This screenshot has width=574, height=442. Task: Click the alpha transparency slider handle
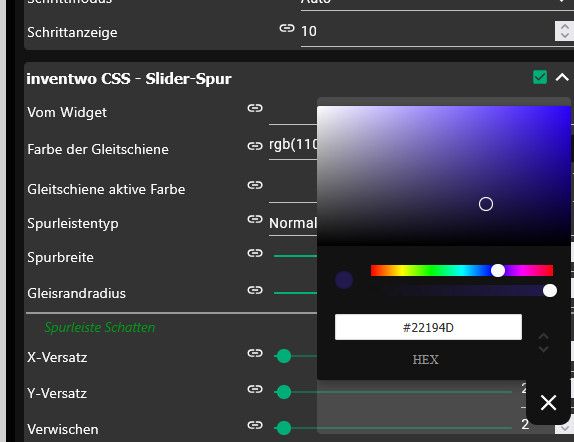(x=550, y=291)
